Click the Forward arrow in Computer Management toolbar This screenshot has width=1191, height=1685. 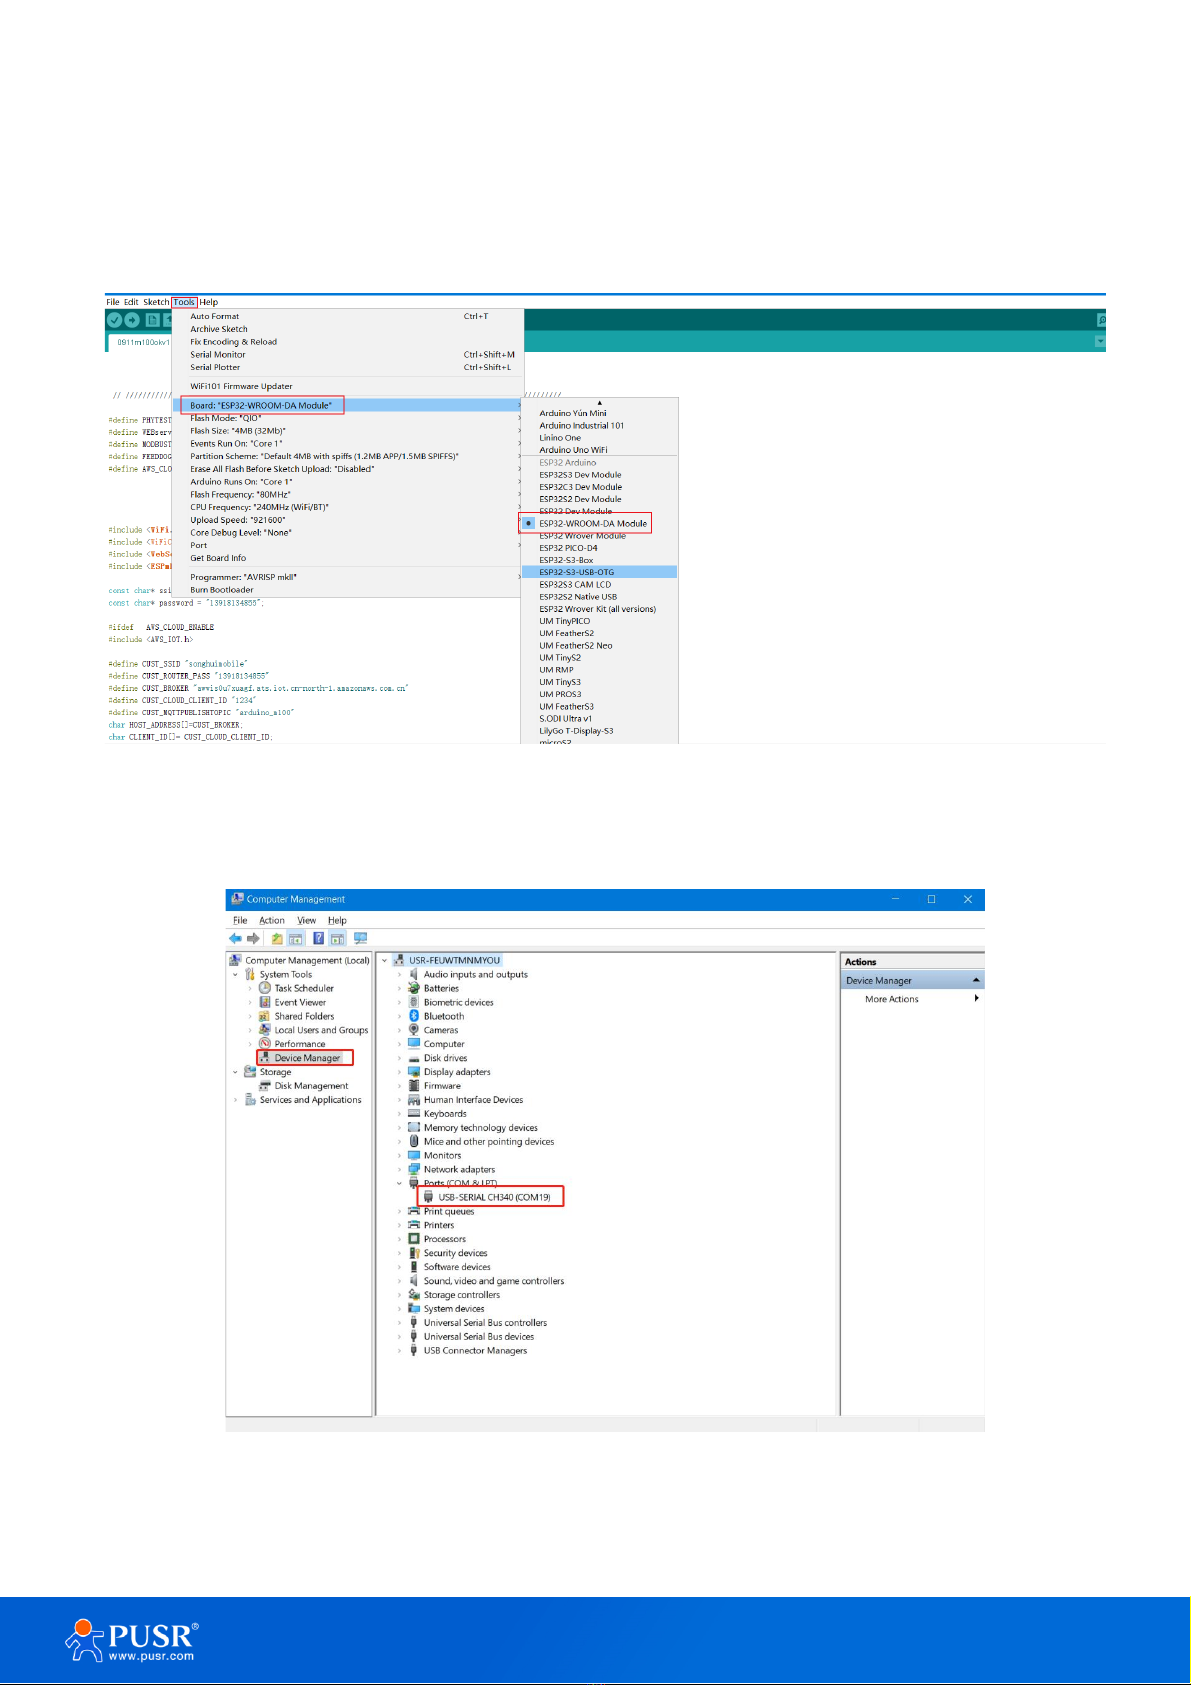tap(253, 939)
